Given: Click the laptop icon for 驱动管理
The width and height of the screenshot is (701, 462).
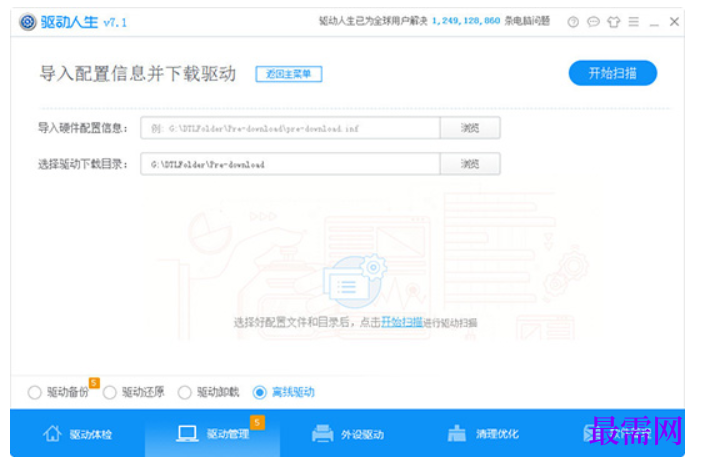Looking at the screenshot, I should click(187, 433).
